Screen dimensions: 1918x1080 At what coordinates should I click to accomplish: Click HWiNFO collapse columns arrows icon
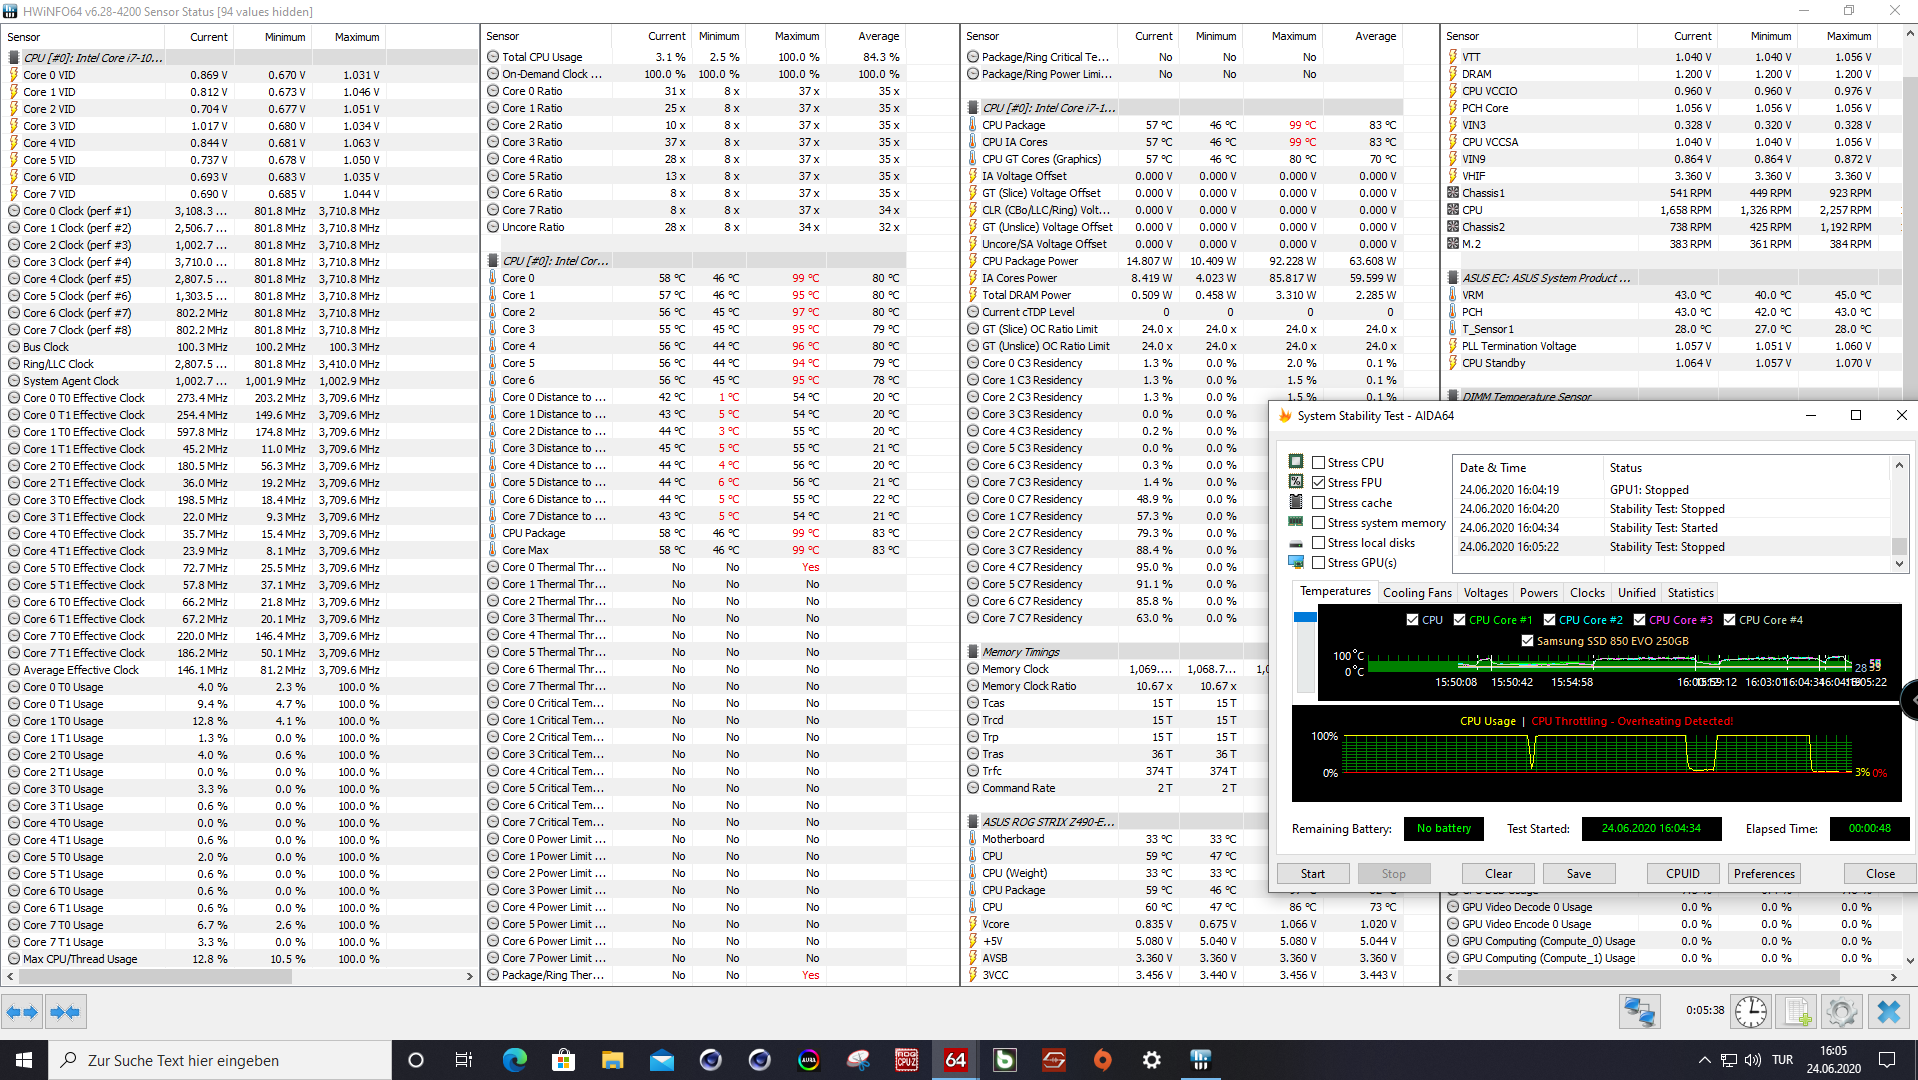[x=65, y=1012]
